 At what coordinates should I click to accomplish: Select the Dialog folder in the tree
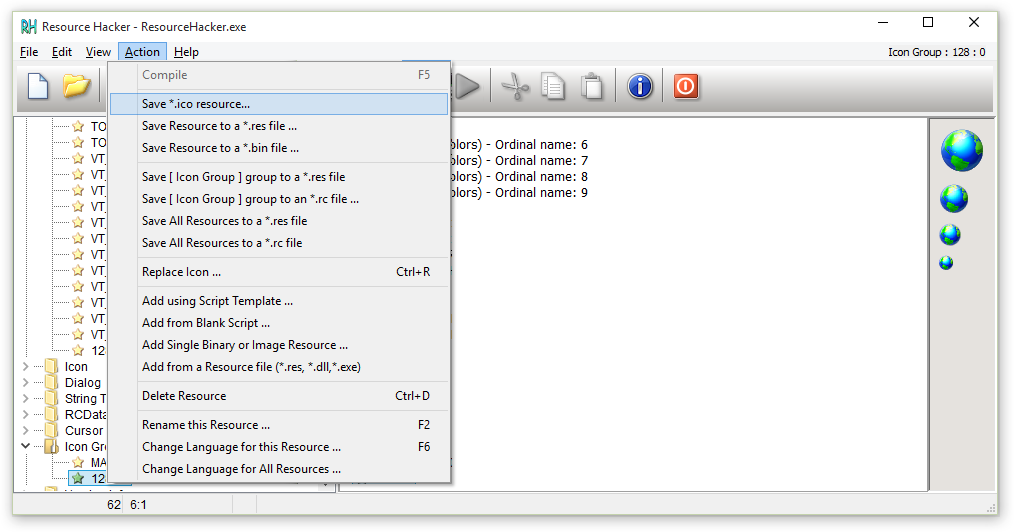[x=83, y=383]
